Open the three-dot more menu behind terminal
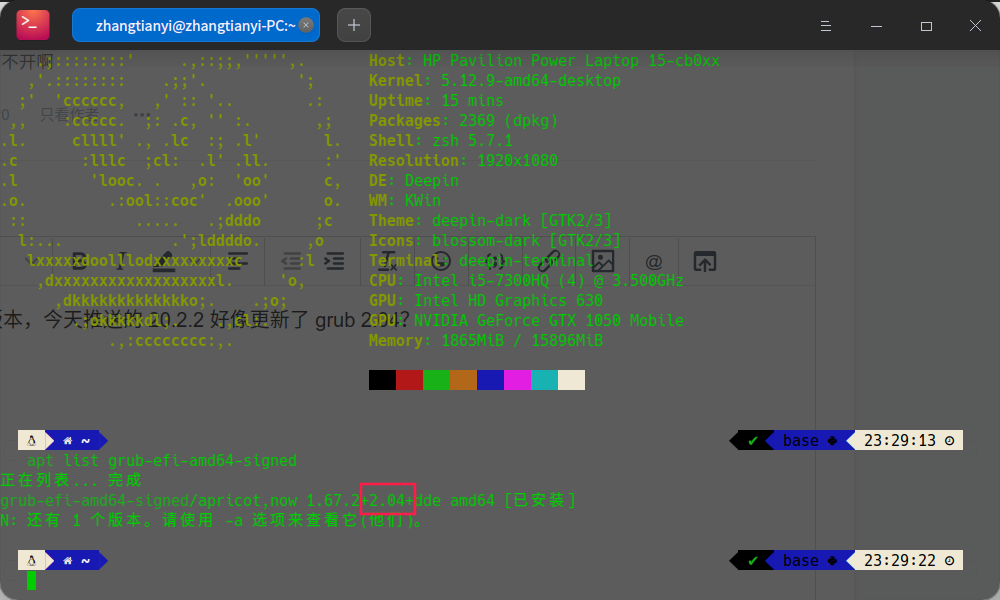1000x600 pixels. tap(142, 114)
